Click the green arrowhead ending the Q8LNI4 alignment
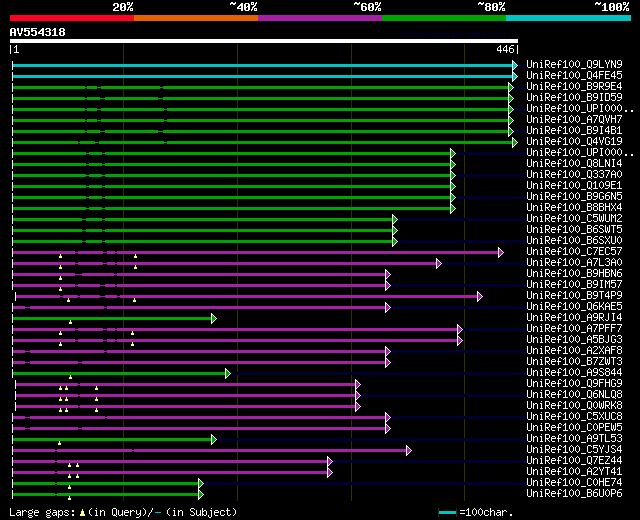Viewport: 640px width, 520px height. [x=453, y=164]
